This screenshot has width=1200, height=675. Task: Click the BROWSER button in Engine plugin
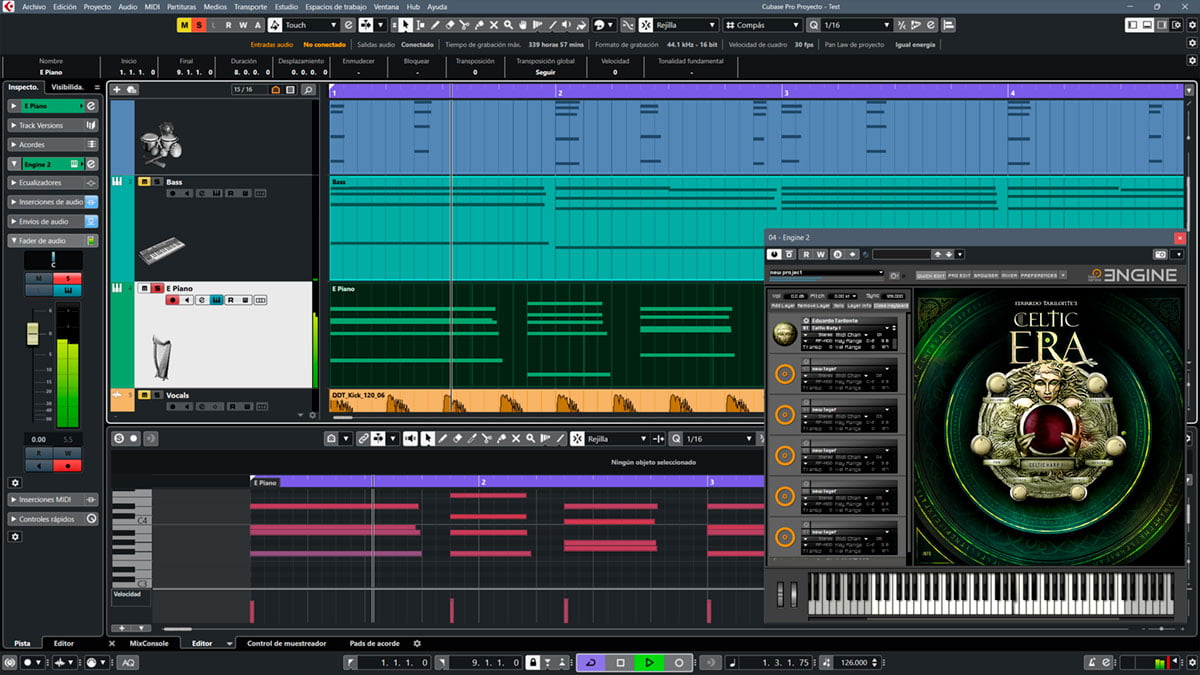point(986,274)
